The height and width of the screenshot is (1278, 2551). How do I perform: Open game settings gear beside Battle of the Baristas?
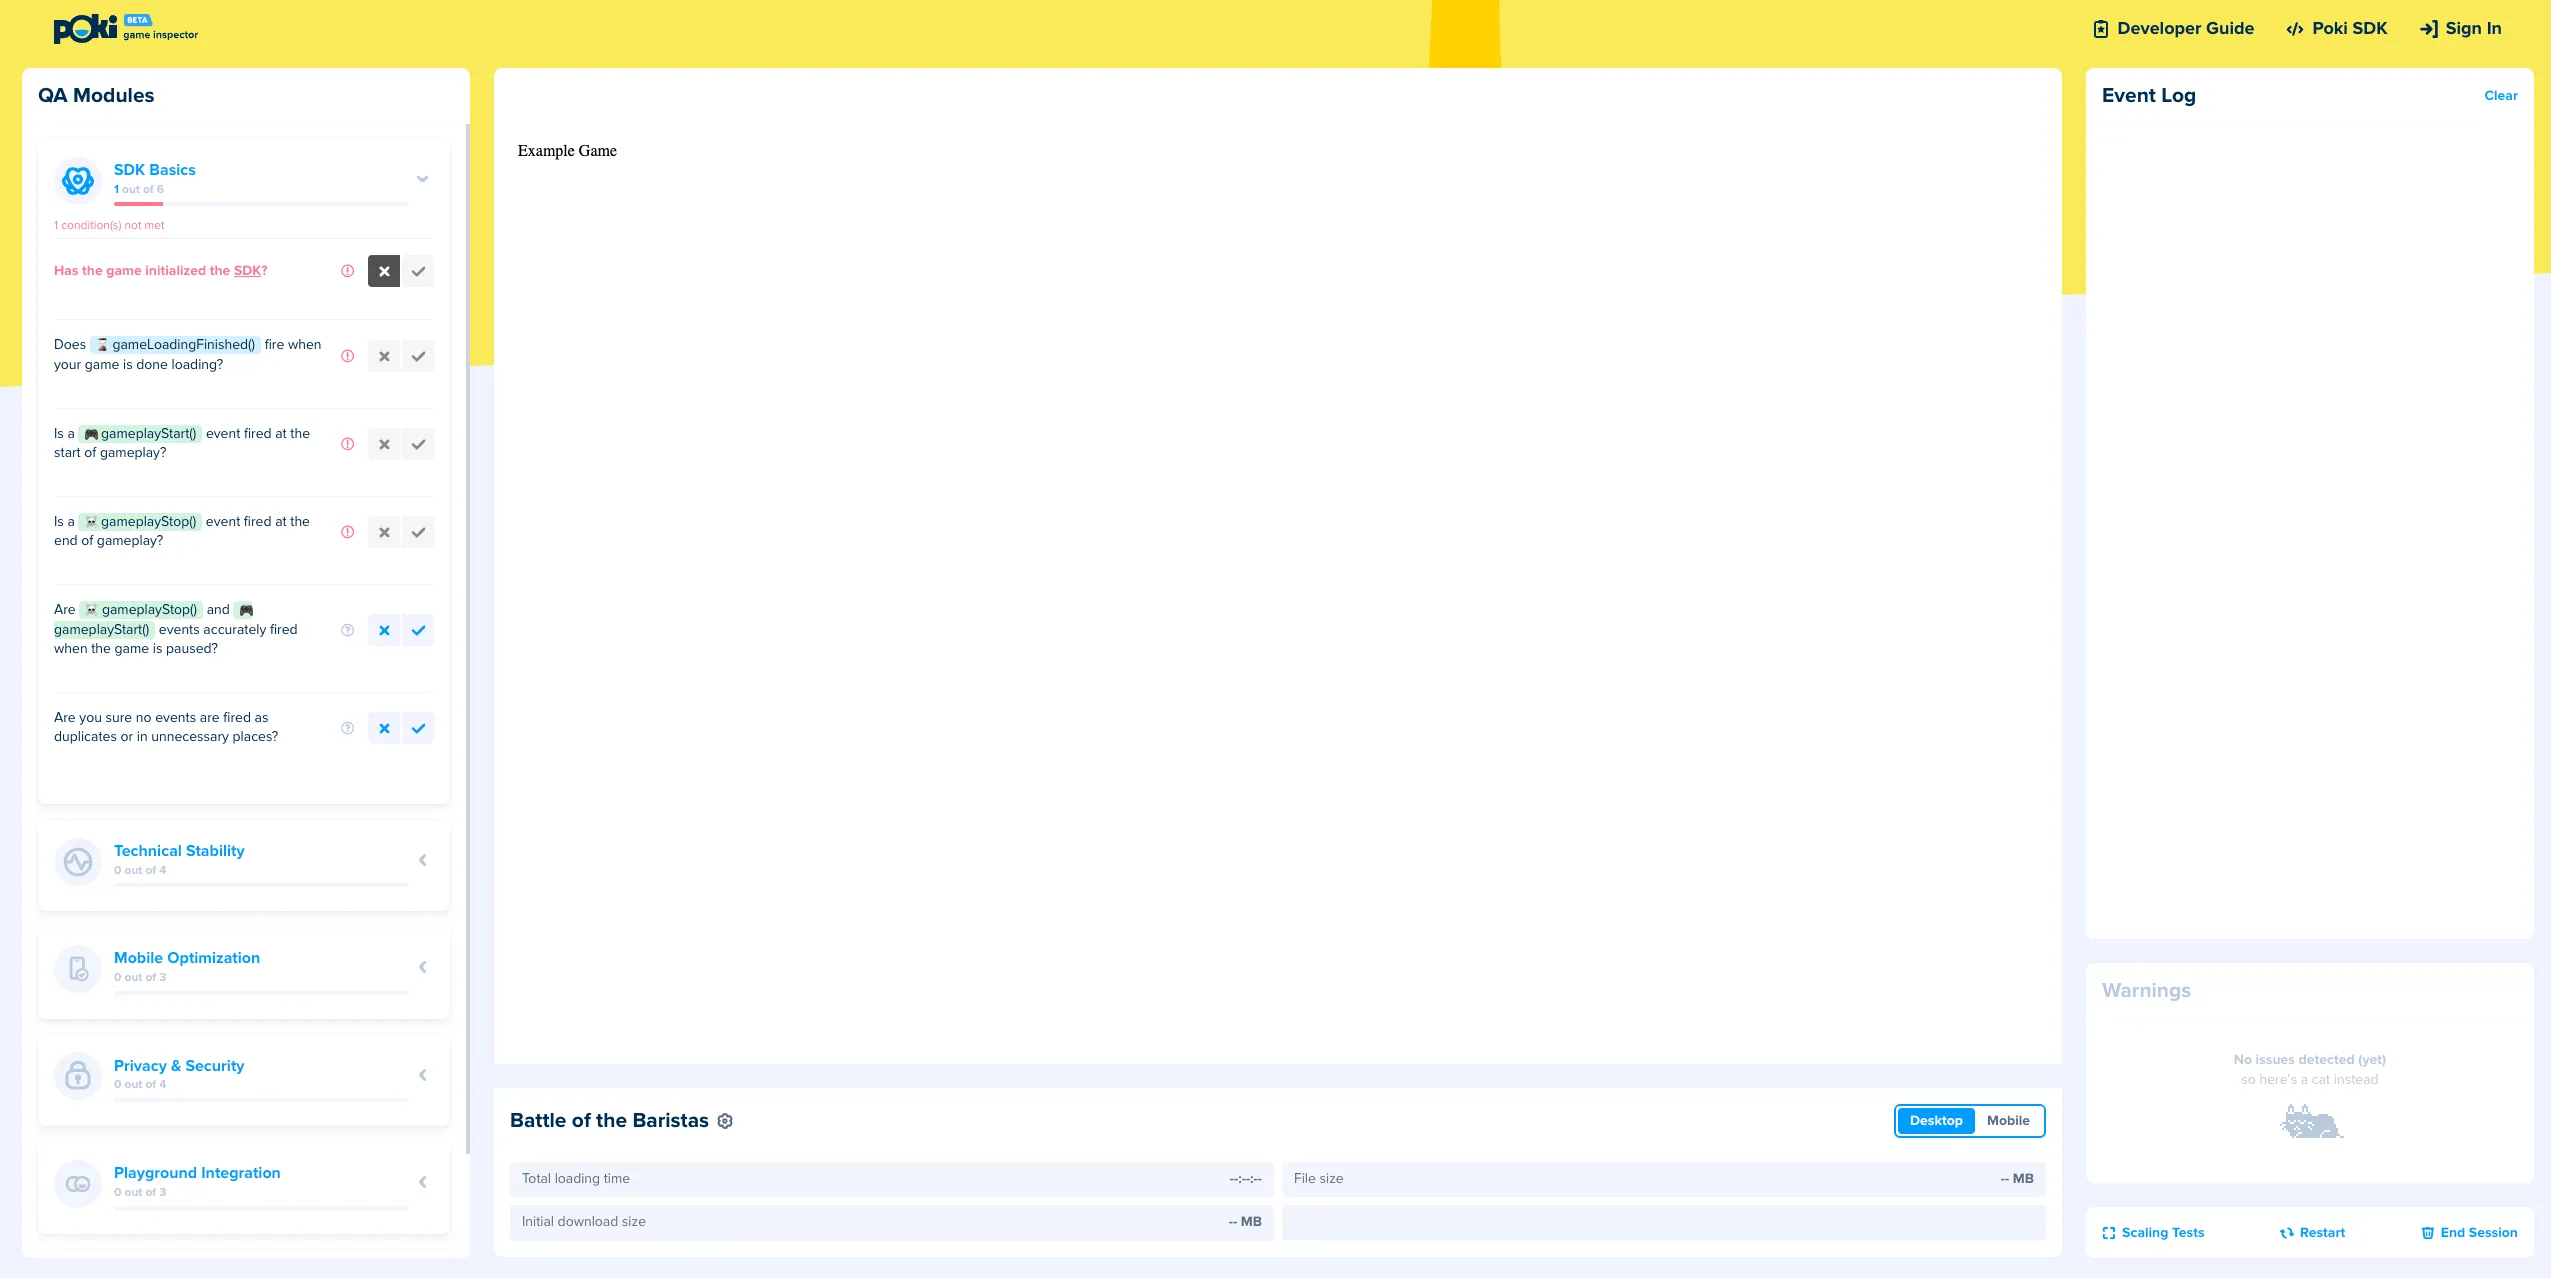[x=726, y=1121]
